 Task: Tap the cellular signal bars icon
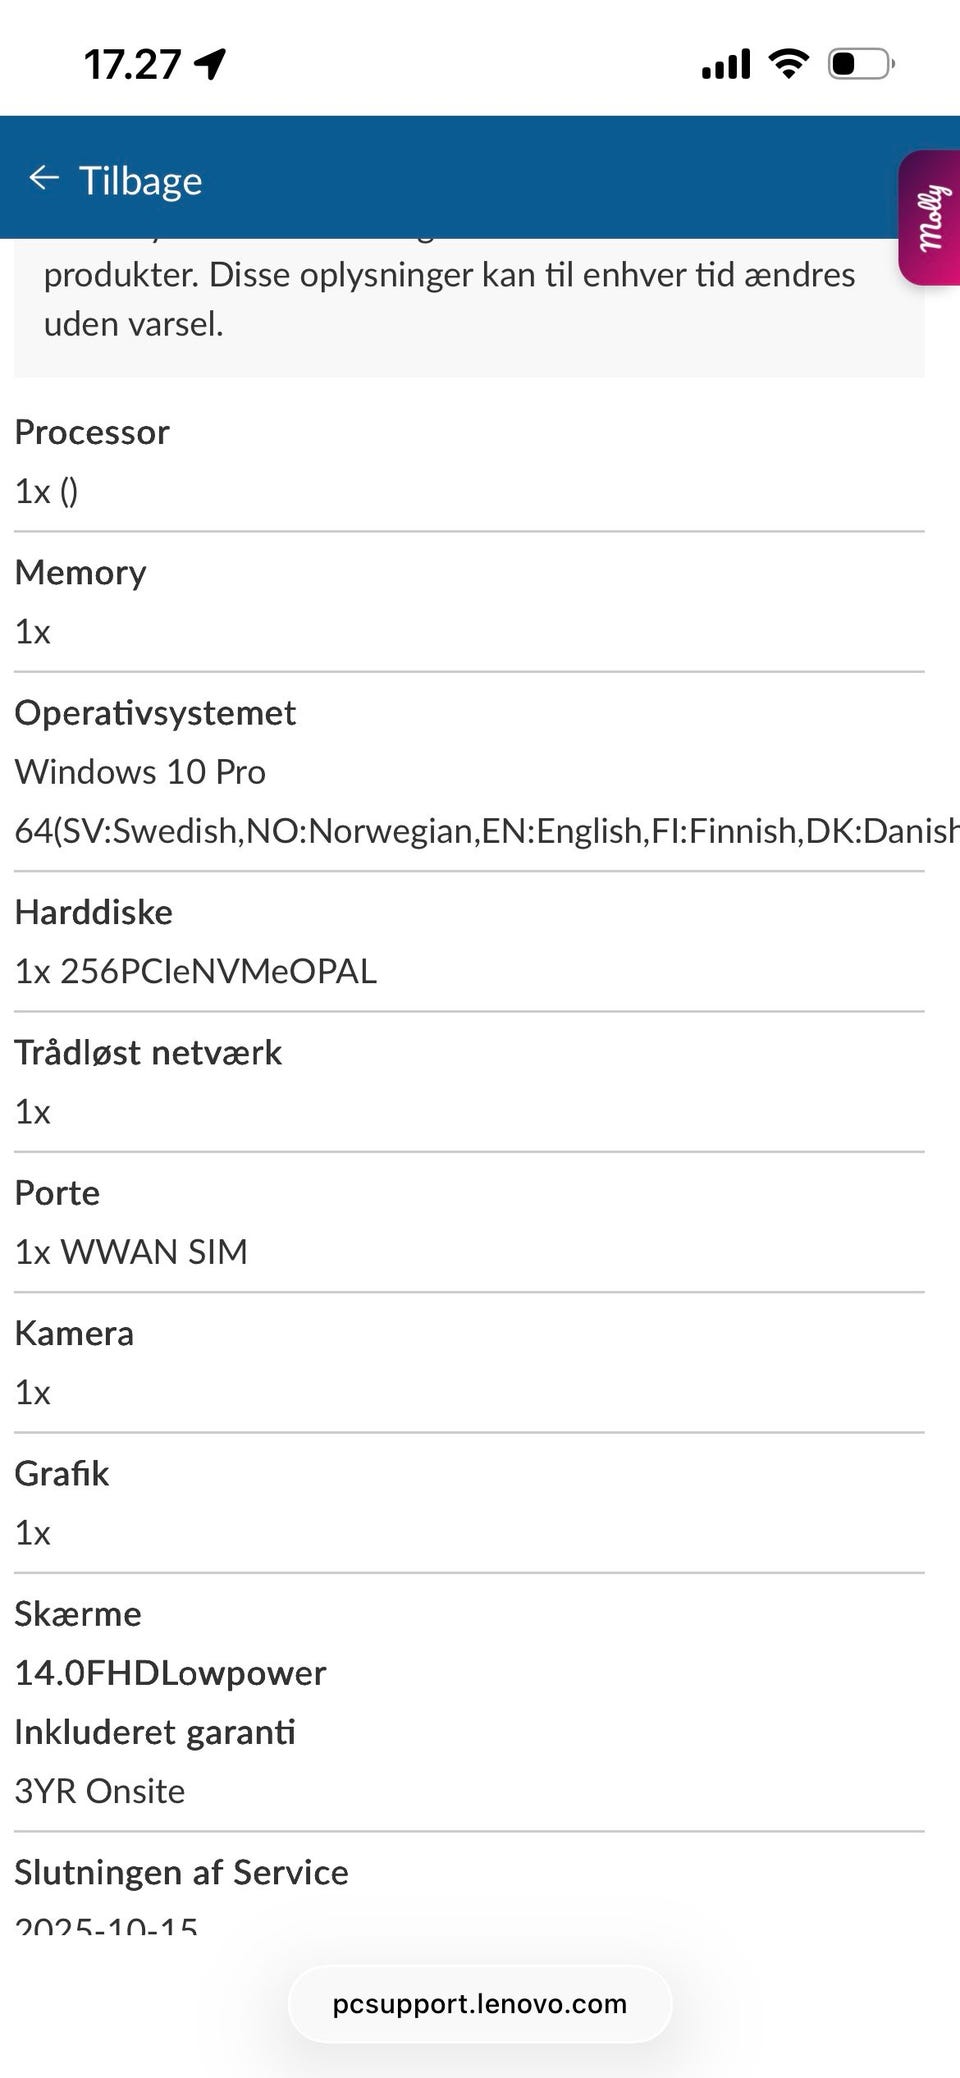(726, 65)
